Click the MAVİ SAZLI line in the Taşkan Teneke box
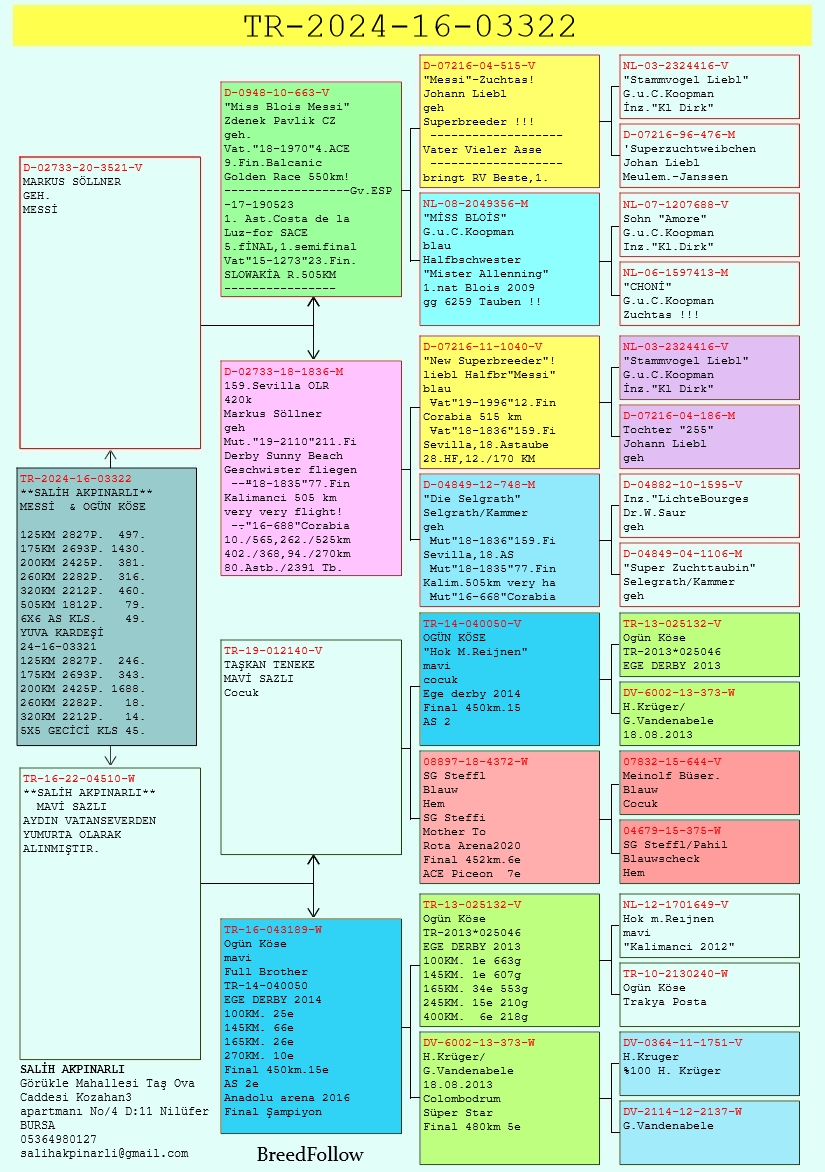 (259, 679)
